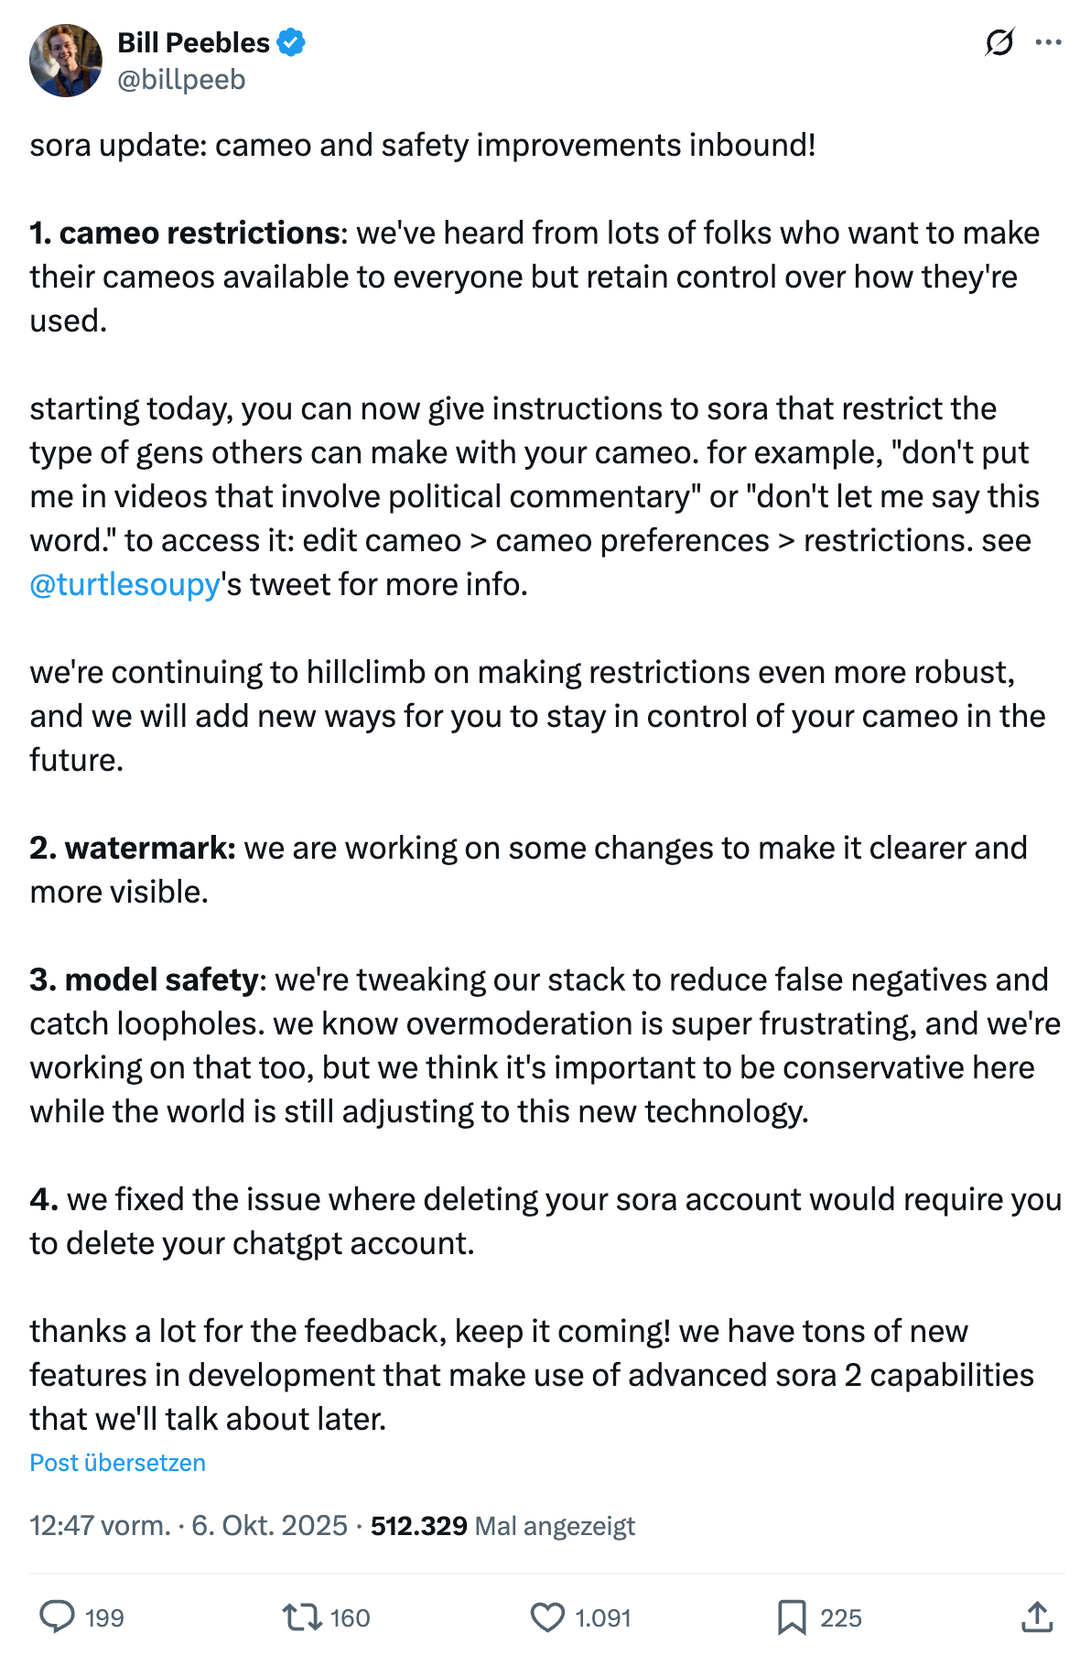The height and width of the screenshot is (1657, 1080).
Task: Click the reply speech bubble icon
Action: (57, 1616)
